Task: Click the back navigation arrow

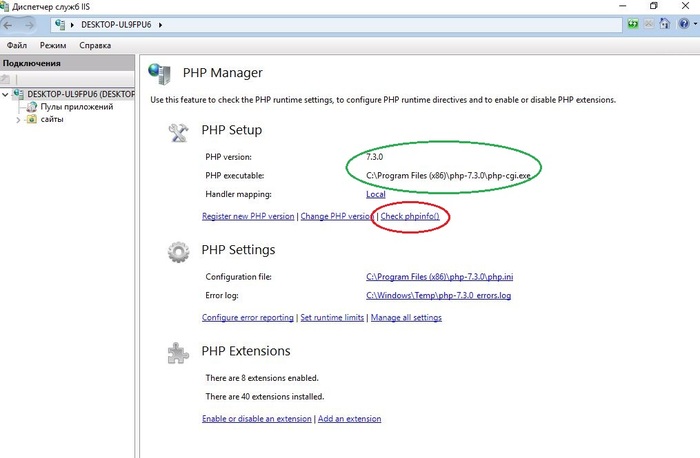Action: point(12,24)
